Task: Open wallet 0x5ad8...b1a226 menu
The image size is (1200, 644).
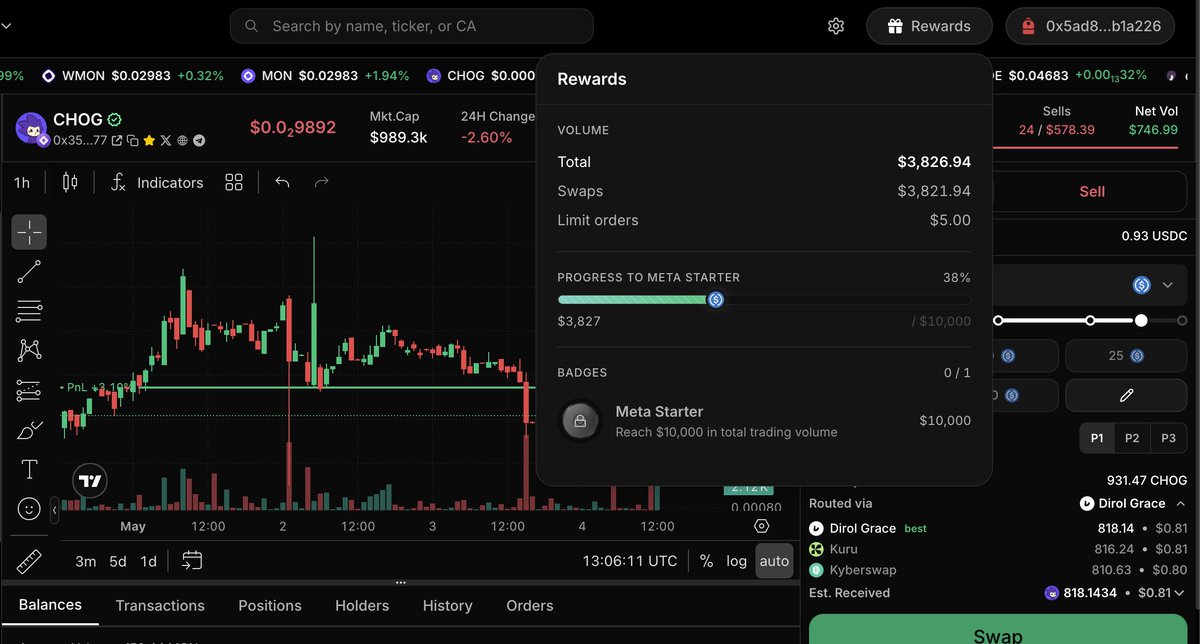Action: (1089, 26)
